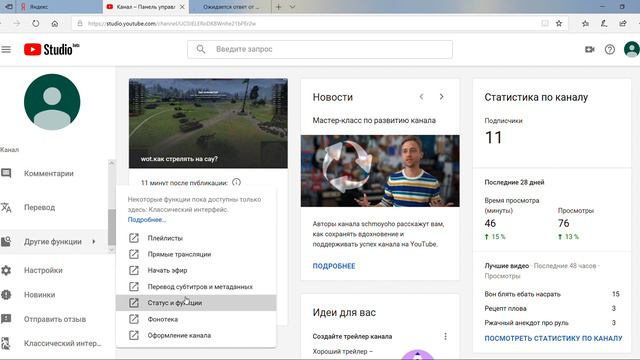Click external-link icon beside Плейлисты
The height and width of the screenshot is (360, 640).
134,238
